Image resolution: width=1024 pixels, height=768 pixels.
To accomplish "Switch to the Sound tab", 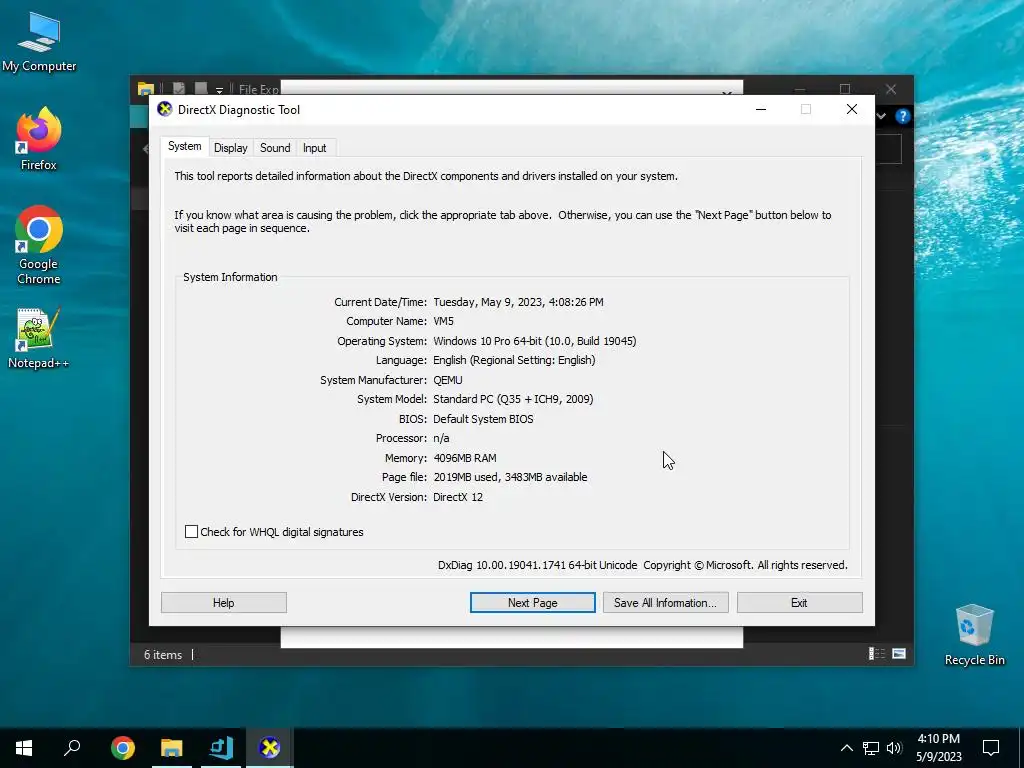I will (275, 148).
